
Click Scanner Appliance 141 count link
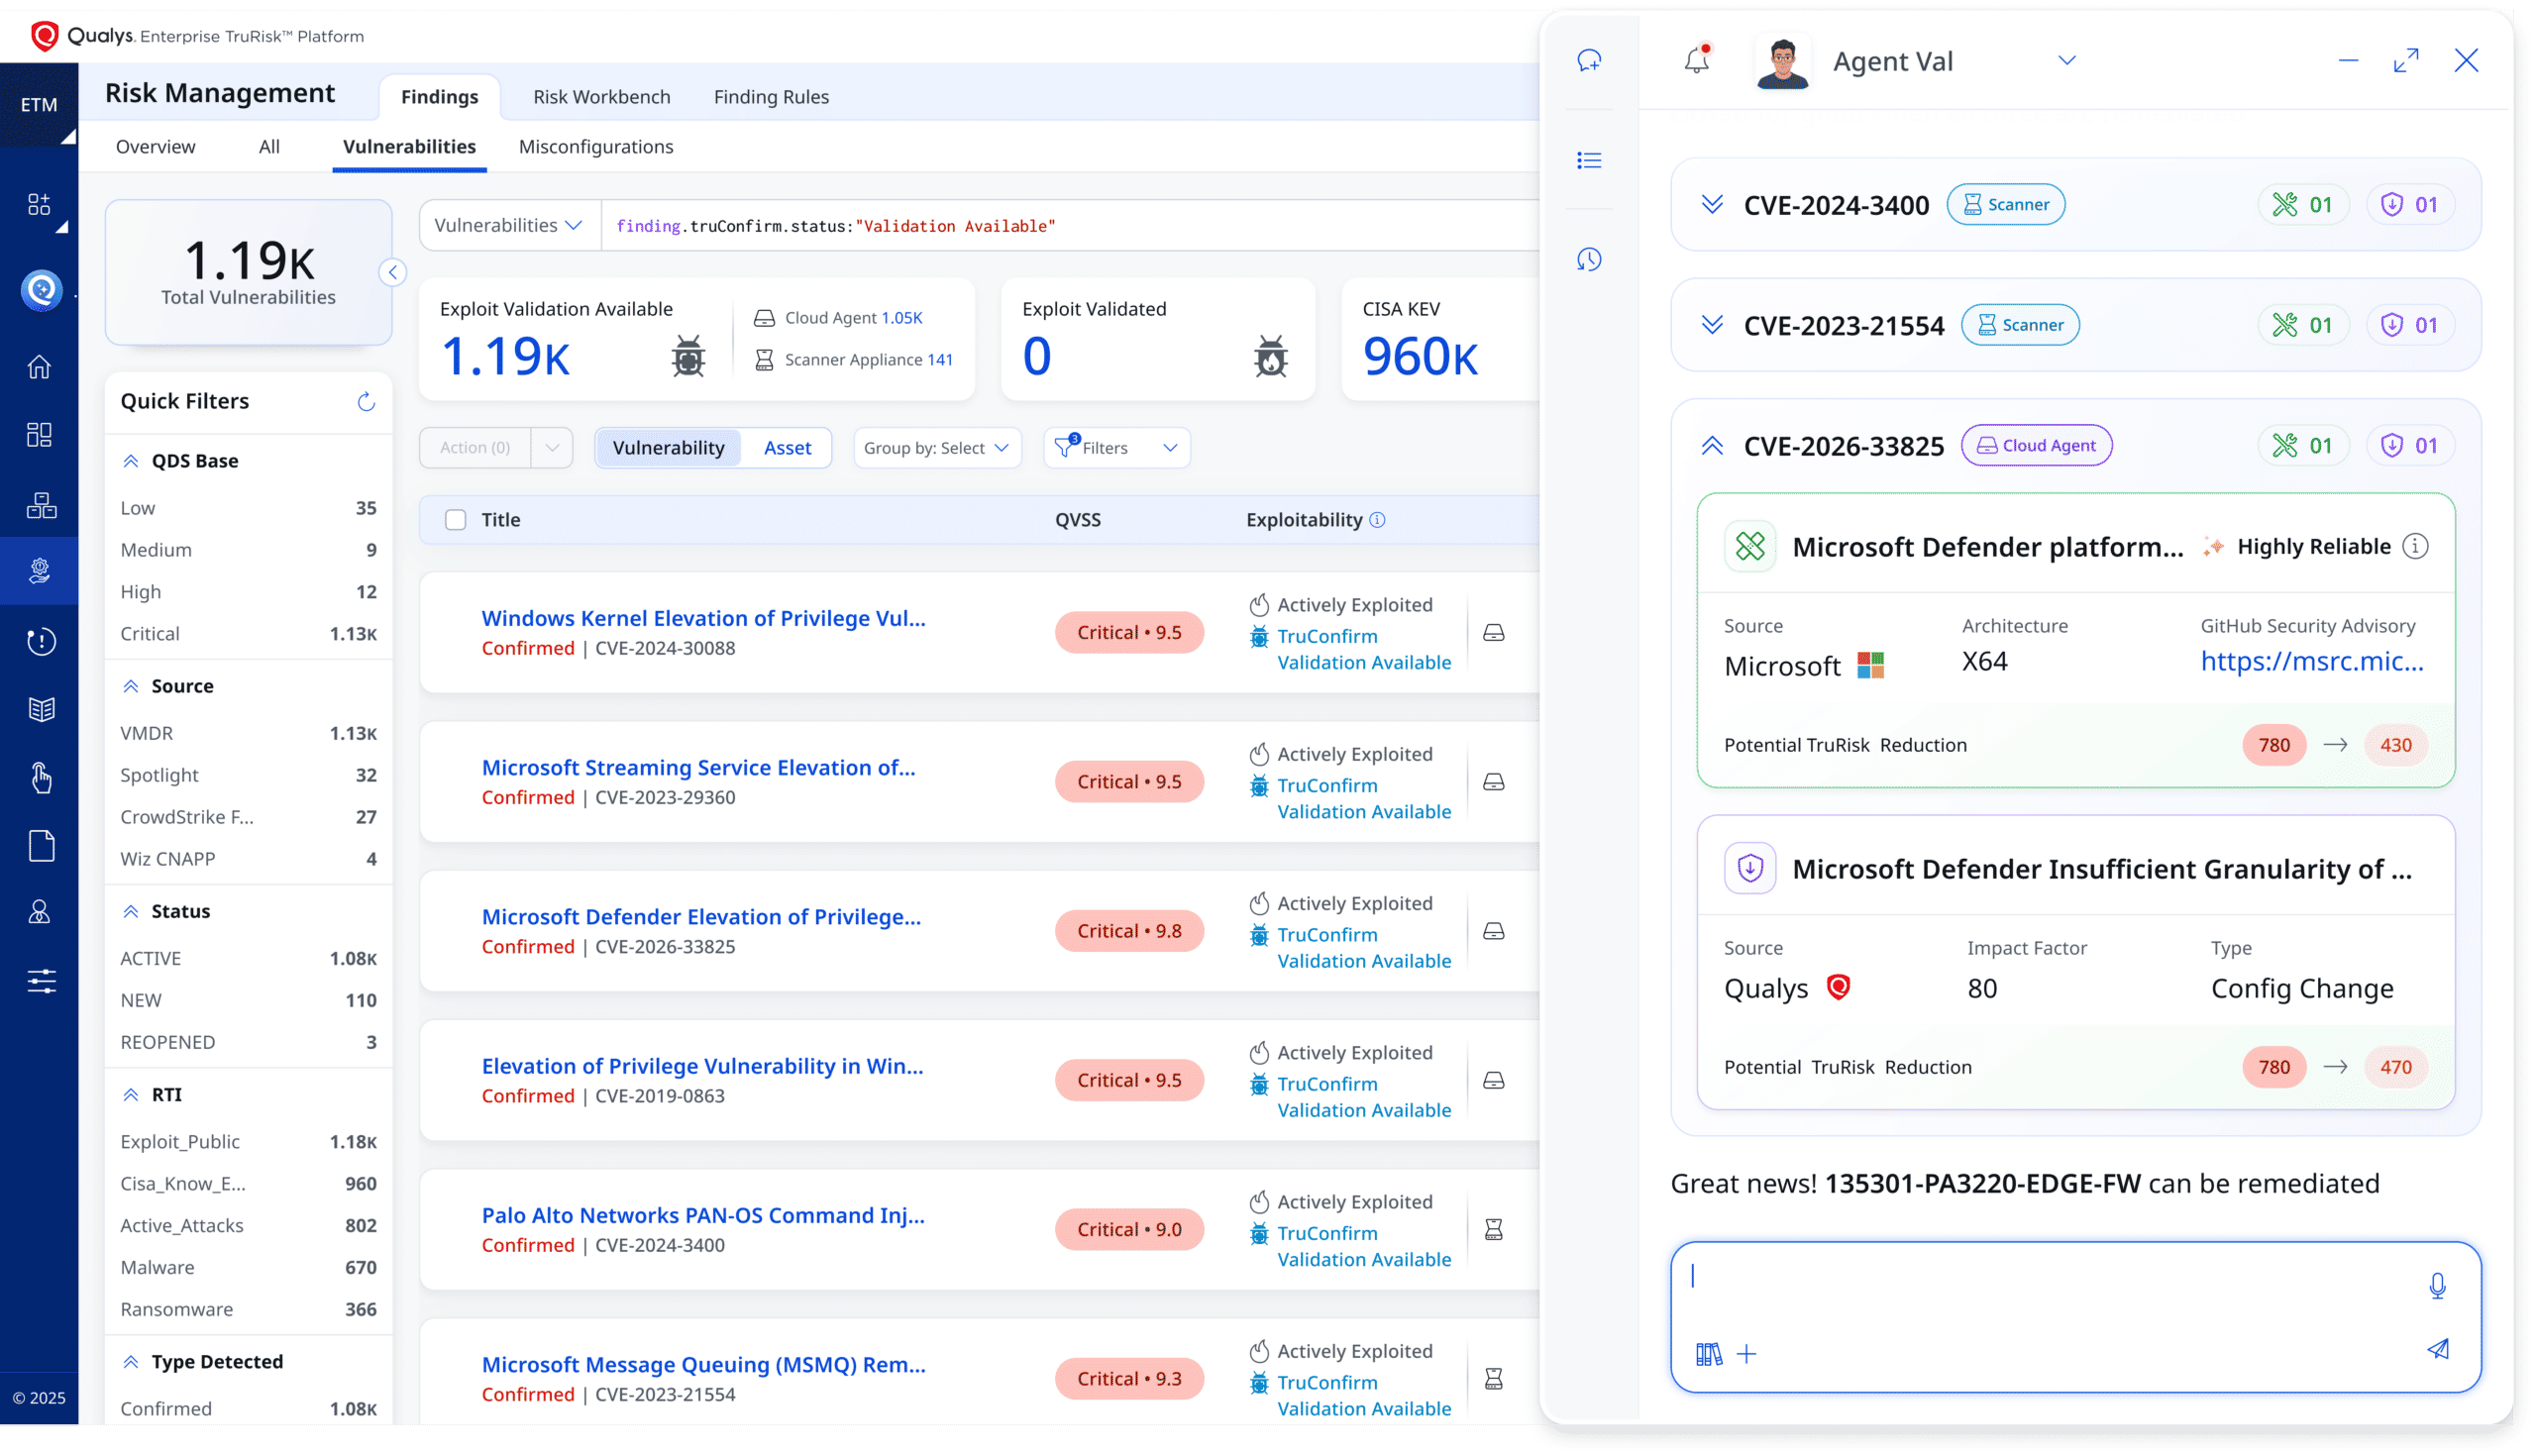(x=939, y=360)
